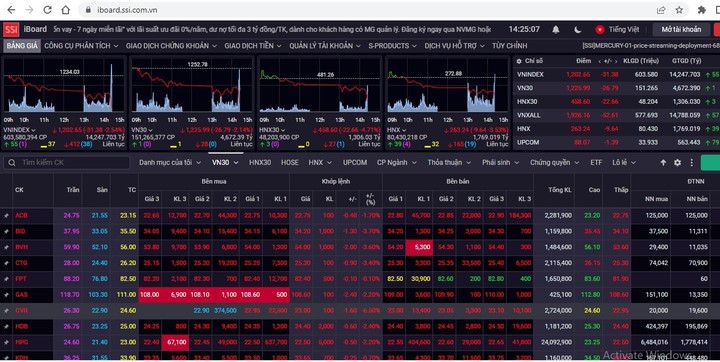Share this page icon in address bar

click(x=661, y=10)
